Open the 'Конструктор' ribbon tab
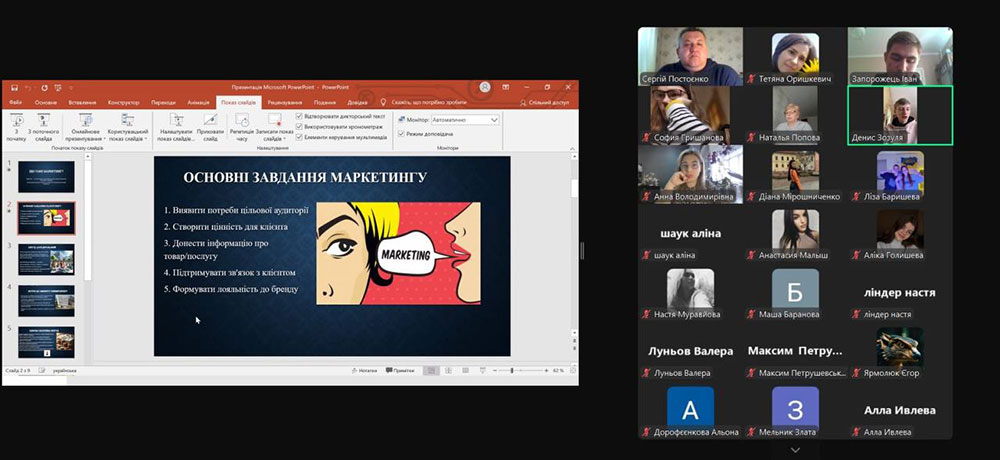Viewport: 1000px width, 460px height. coord(123,102)
